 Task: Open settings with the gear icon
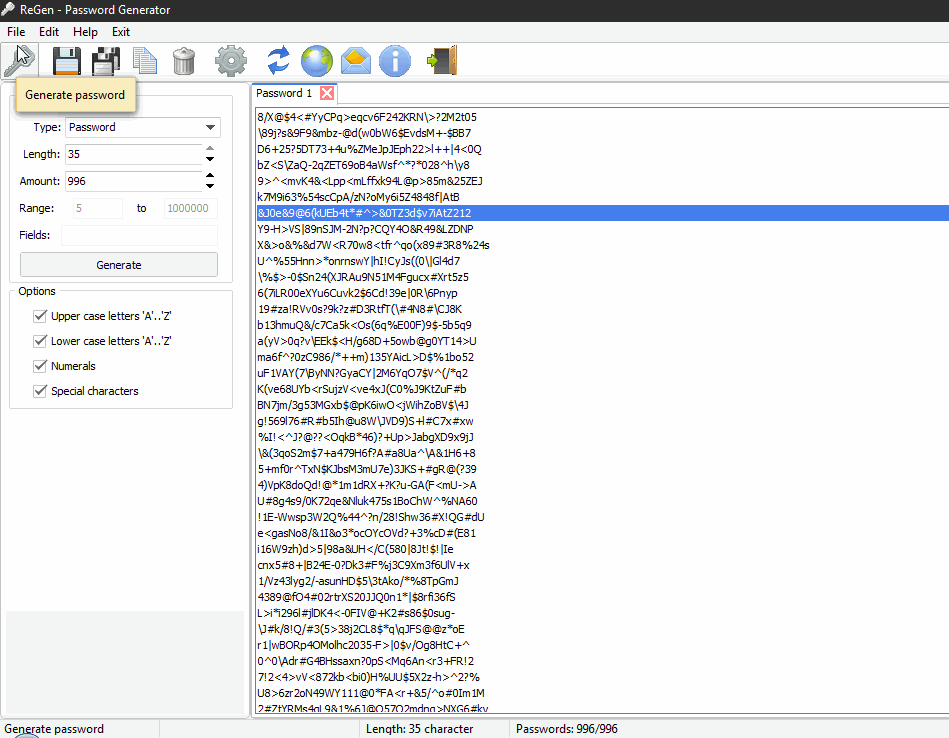click(231, 61)
